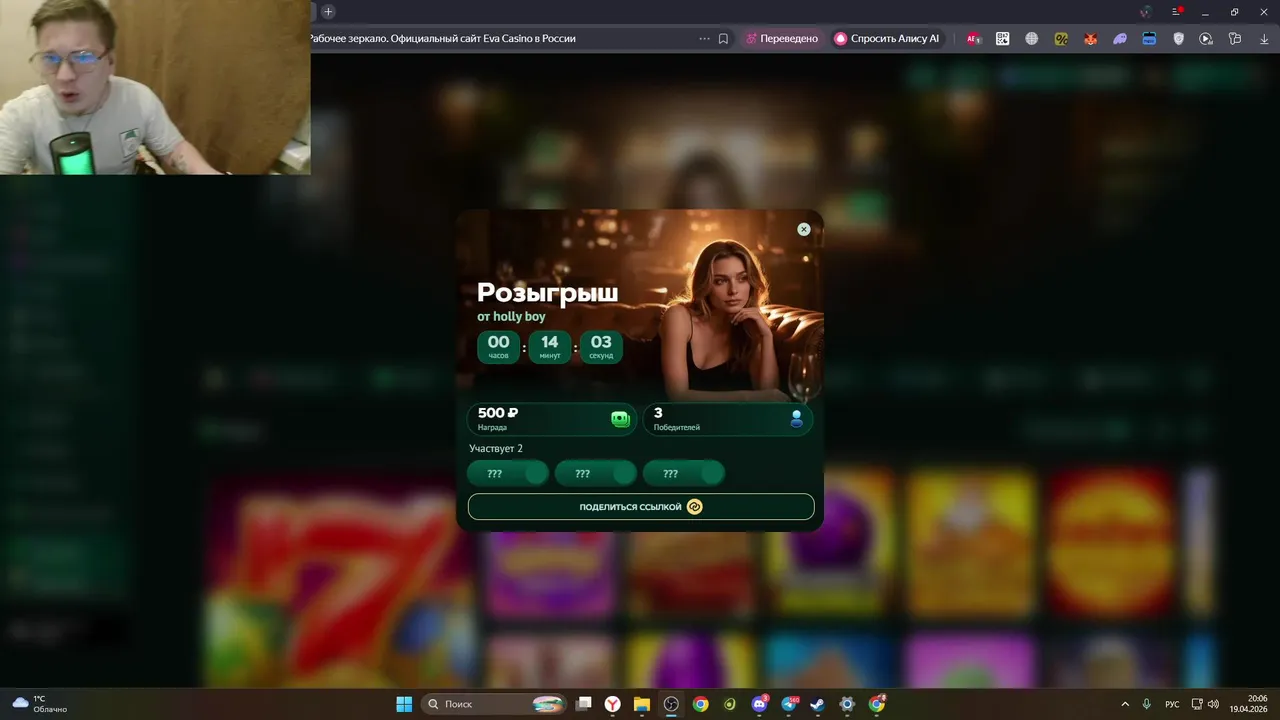This screenshot has height=720, width=1280.
Task: Open the video play extension icon
Action: 1206,39
